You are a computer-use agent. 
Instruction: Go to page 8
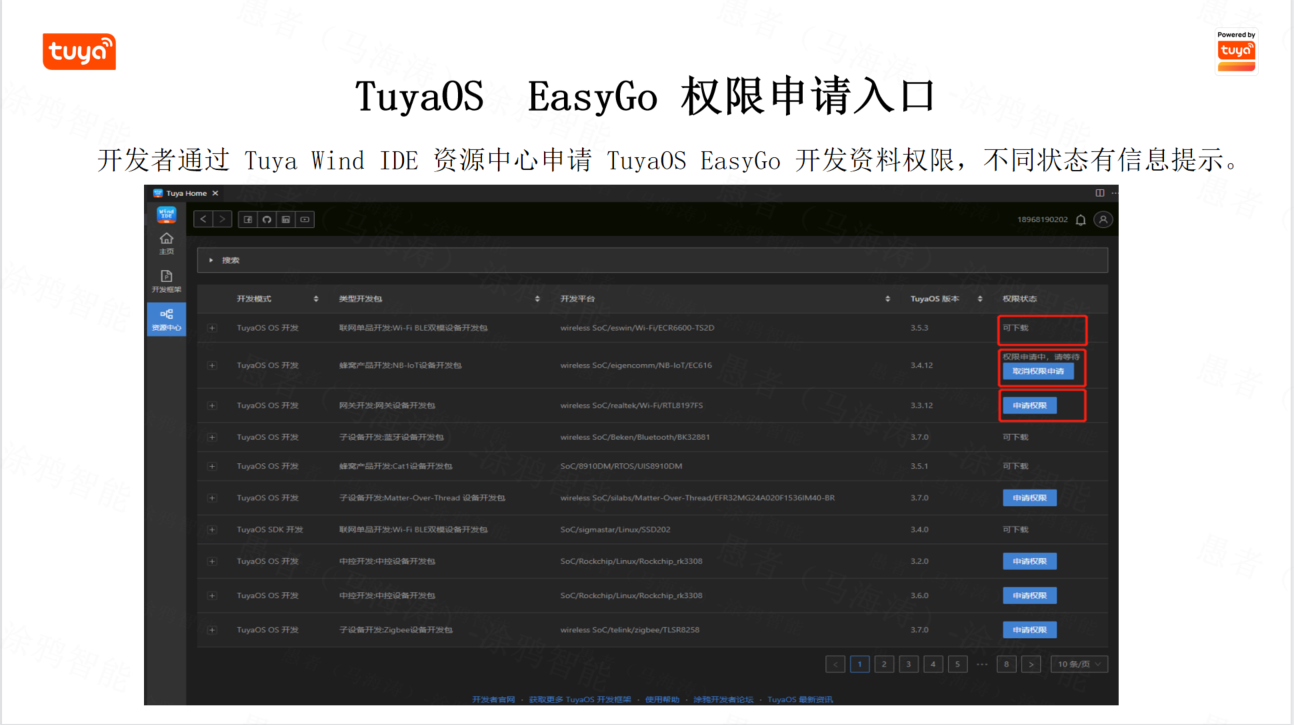[x=1007, y=664]
